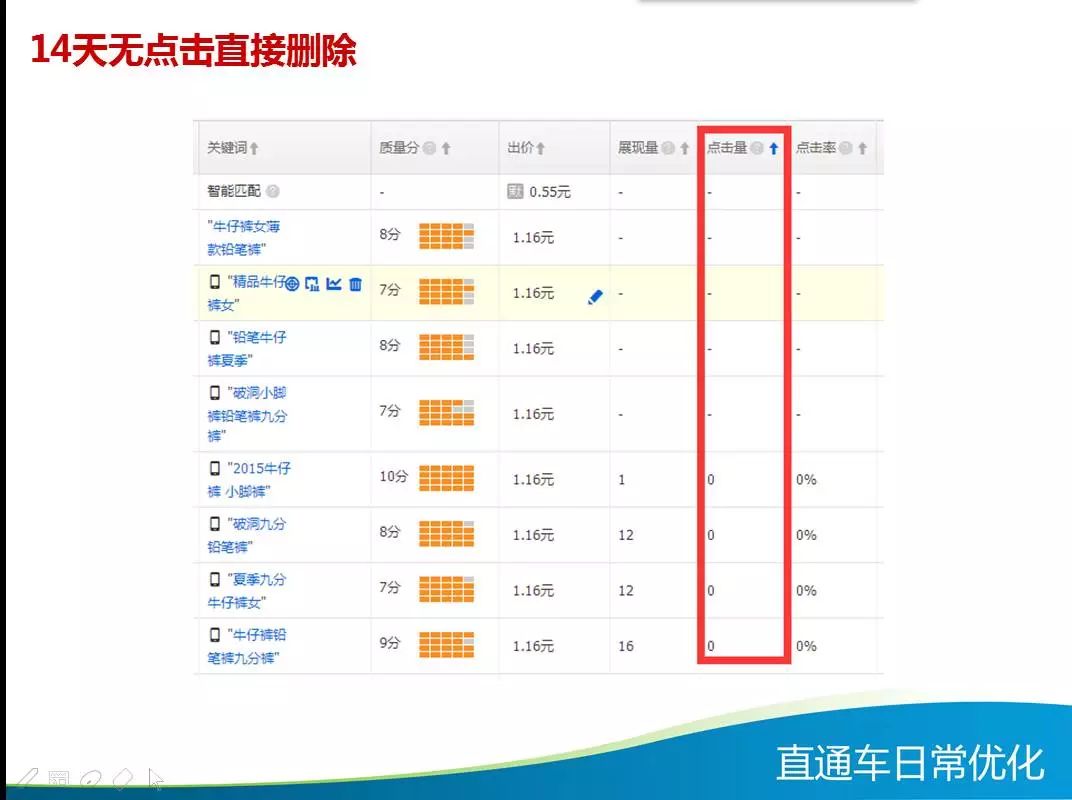1072x800 pixels.
Task: Click 1.16元 bid in 铅笔牛仔裤夏季 row
Action: pos(533,349)
